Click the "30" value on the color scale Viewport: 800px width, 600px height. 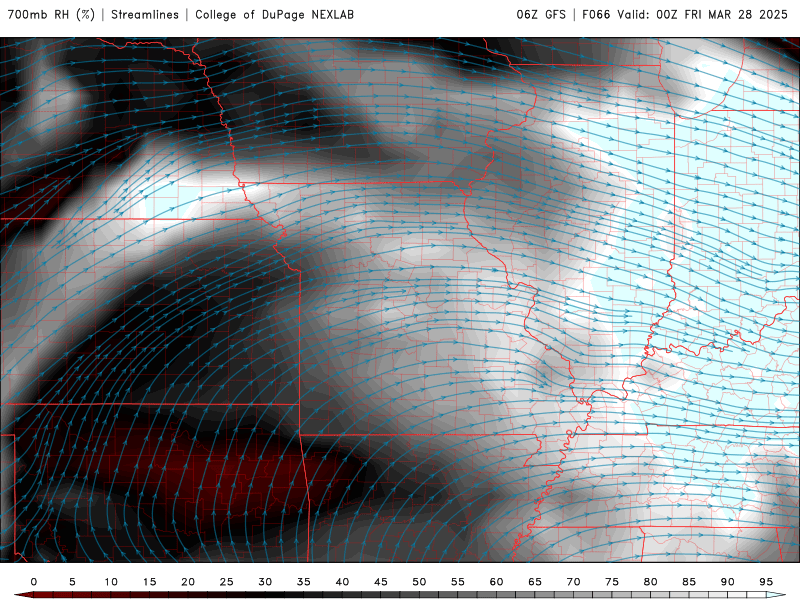[x=265, y=582]
